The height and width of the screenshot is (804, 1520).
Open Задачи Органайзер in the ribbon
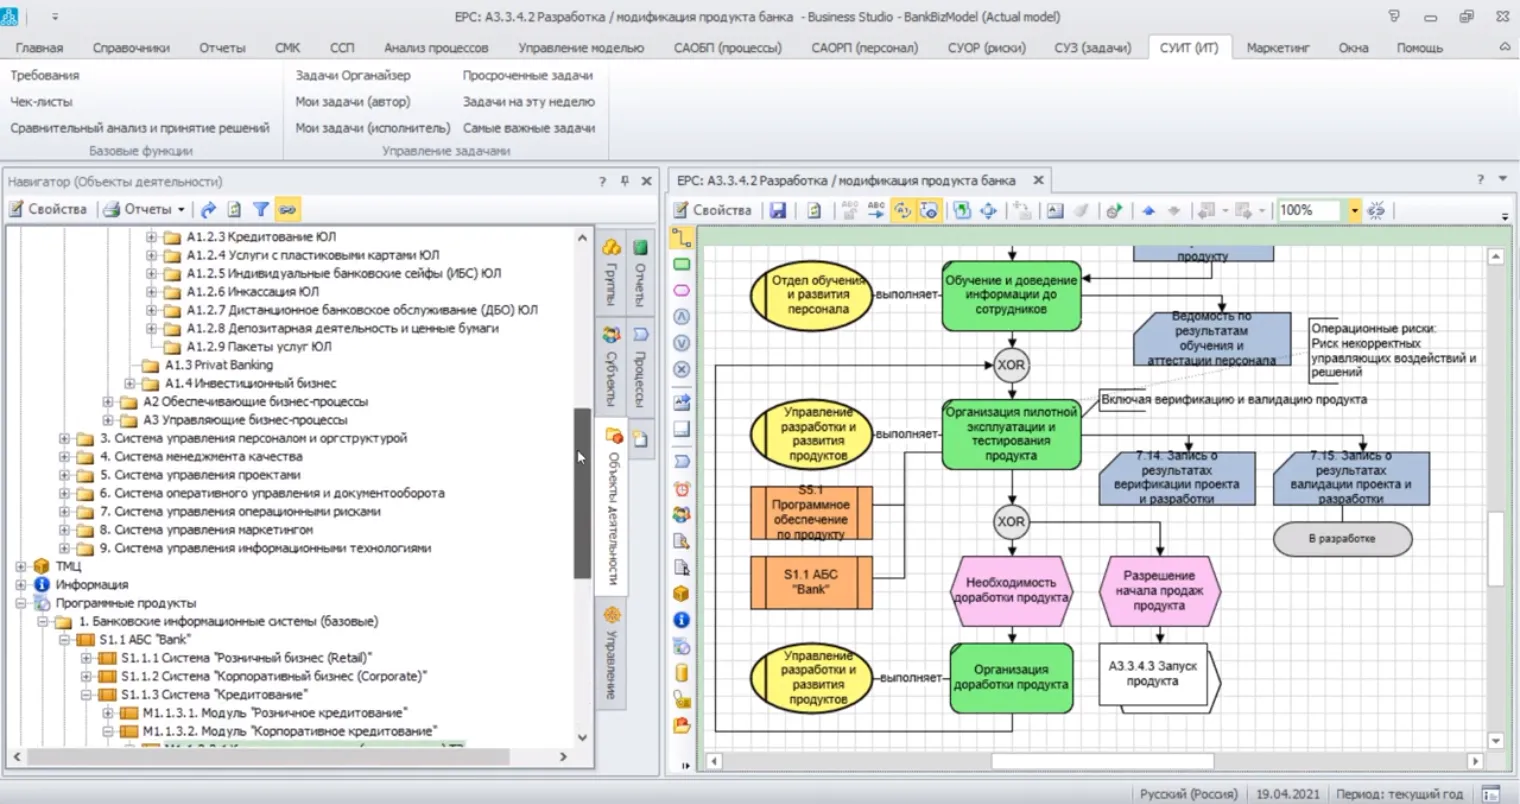click(353, 75)
